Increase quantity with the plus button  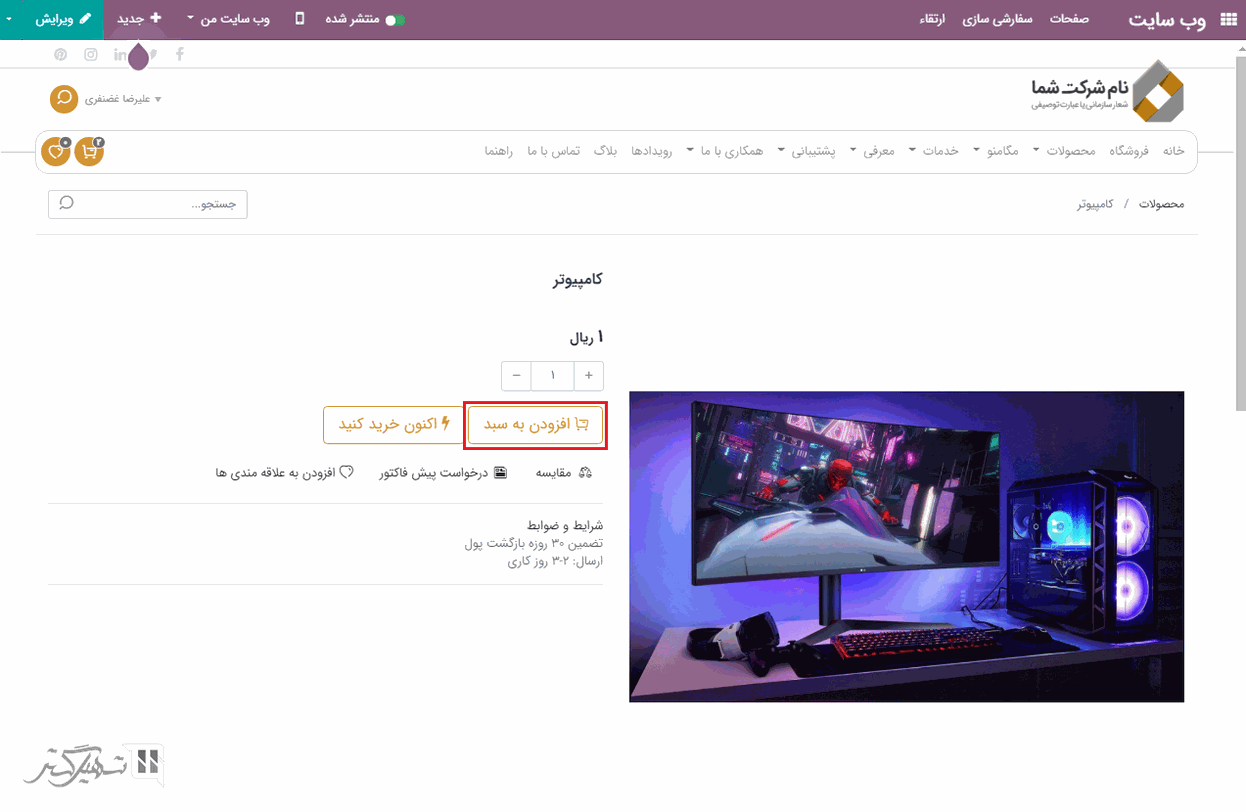pyautogui.click(x=589, y=375)
